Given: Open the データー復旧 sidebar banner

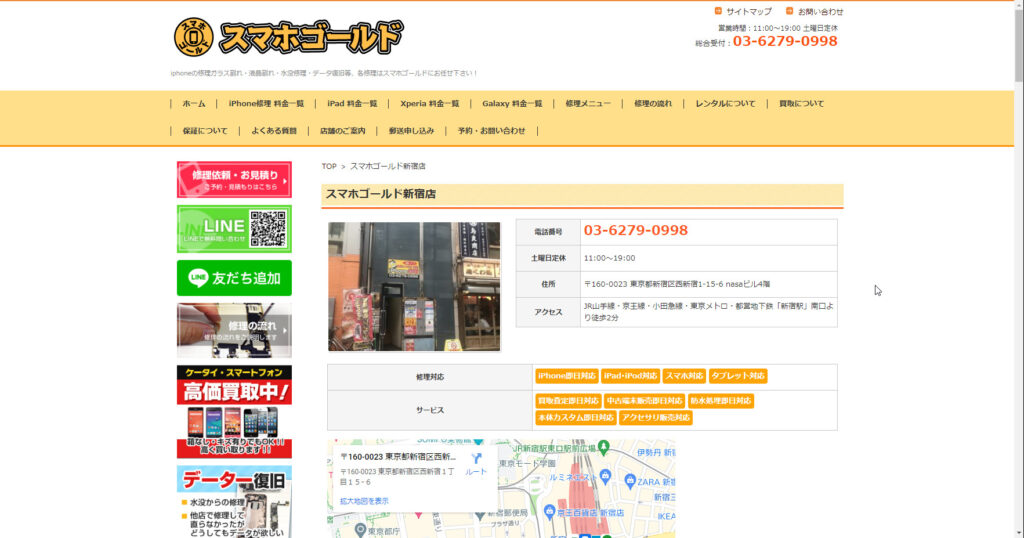Looking at the screenshot, I should coord(234,501).
